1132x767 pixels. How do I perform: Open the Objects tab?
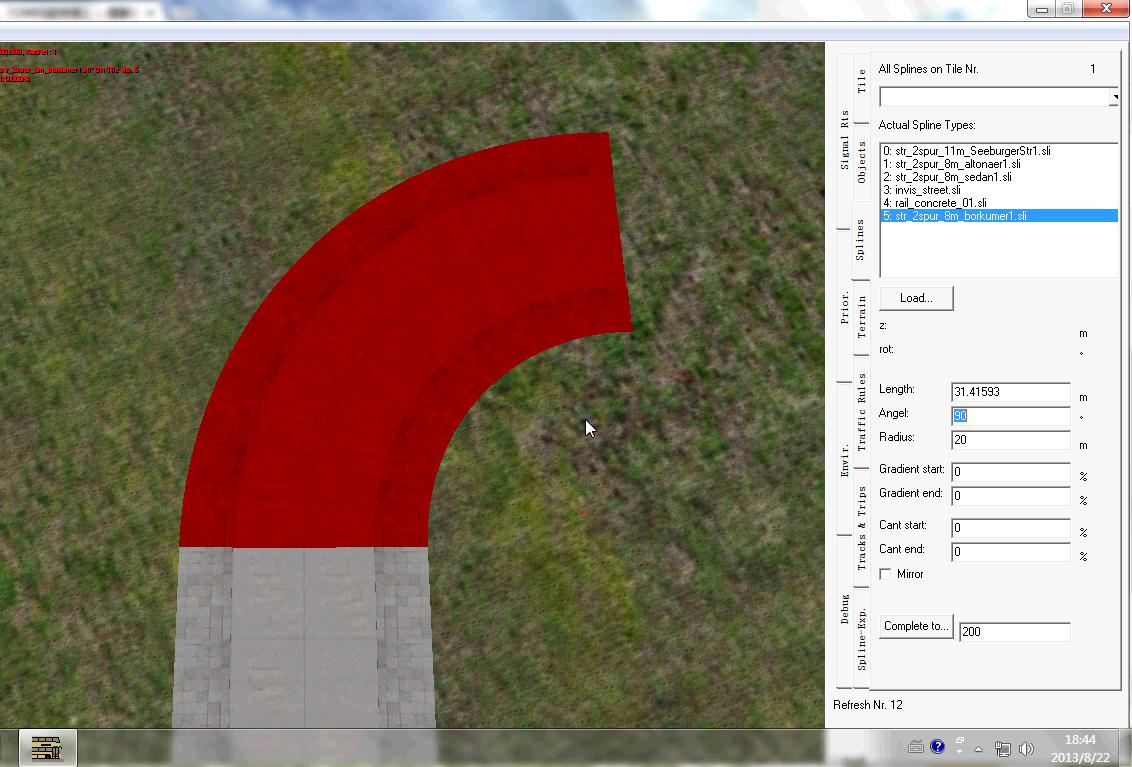pos(861,162)
